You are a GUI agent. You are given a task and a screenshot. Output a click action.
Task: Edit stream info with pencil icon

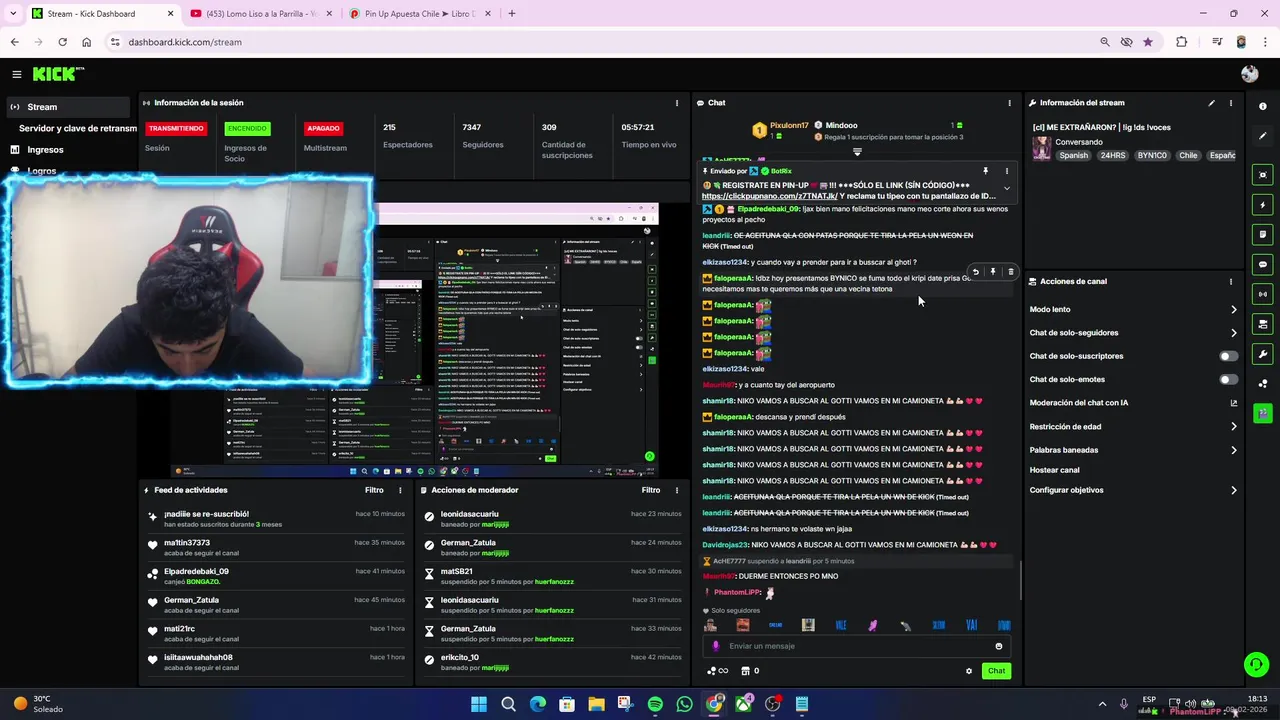click(1211, 103)
